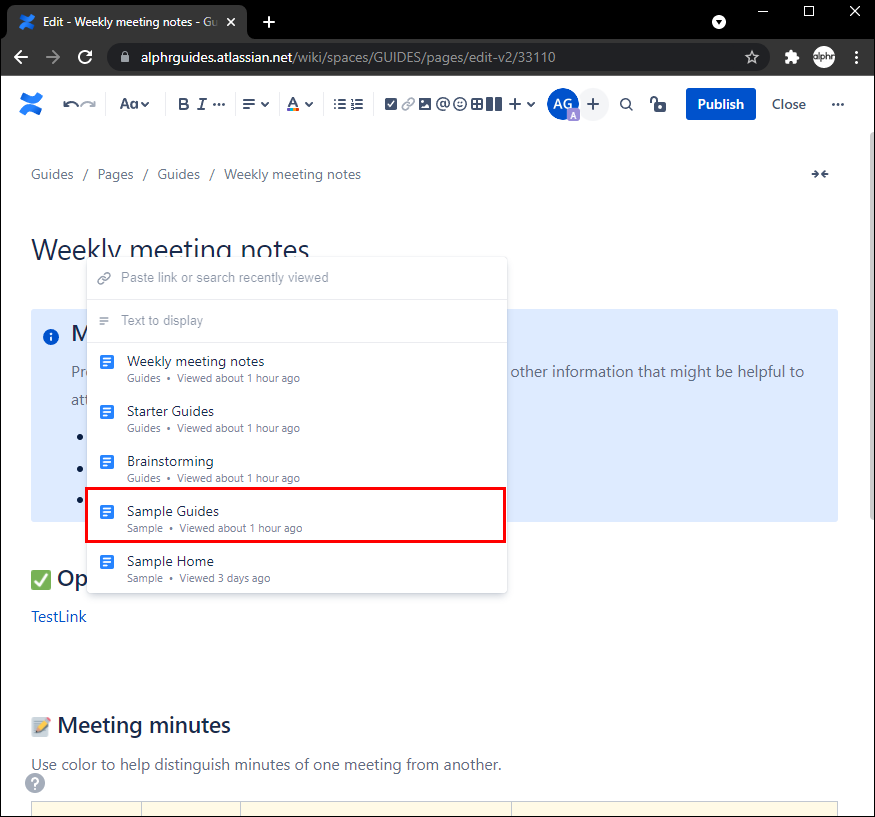Select Starter Guides from recent list
The height and width of the screenshot is (817, 875).
coord(297,419)
